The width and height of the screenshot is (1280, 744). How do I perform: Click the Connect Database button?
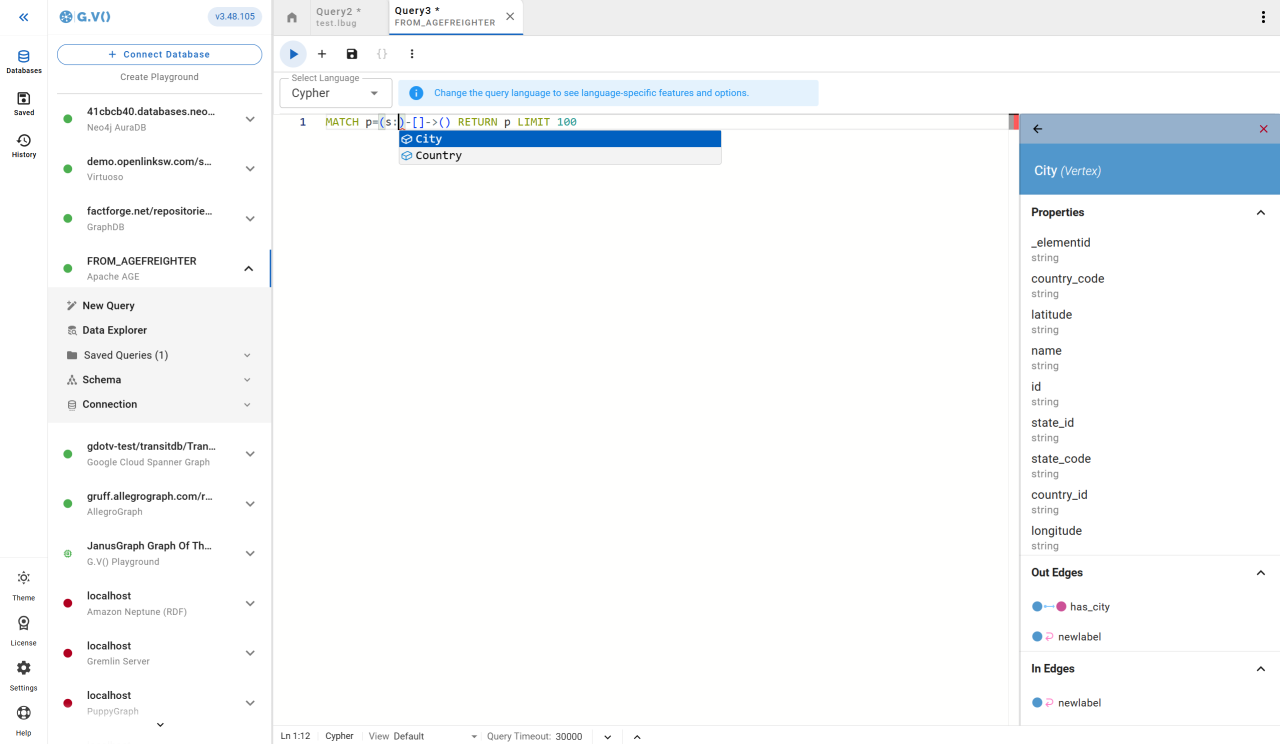pyautogui.click(x=160, y=54)
